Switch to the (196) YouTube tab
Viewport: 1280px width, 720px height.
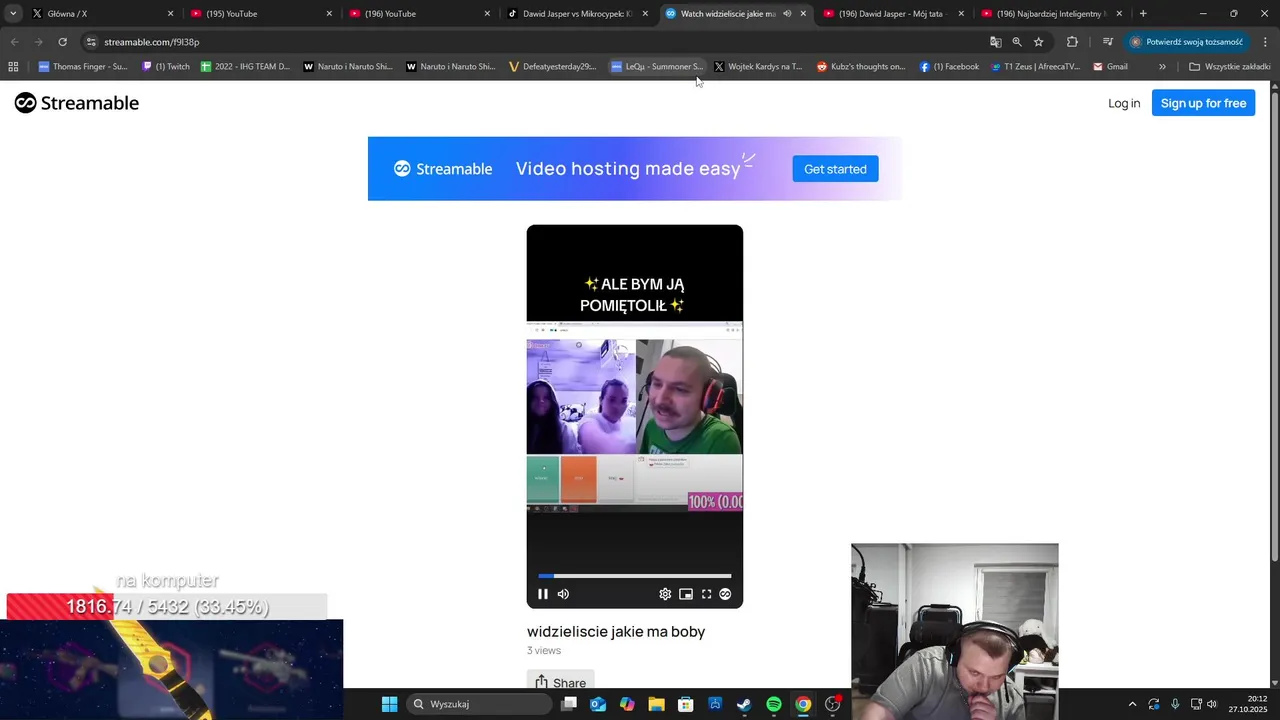point(418,14)
